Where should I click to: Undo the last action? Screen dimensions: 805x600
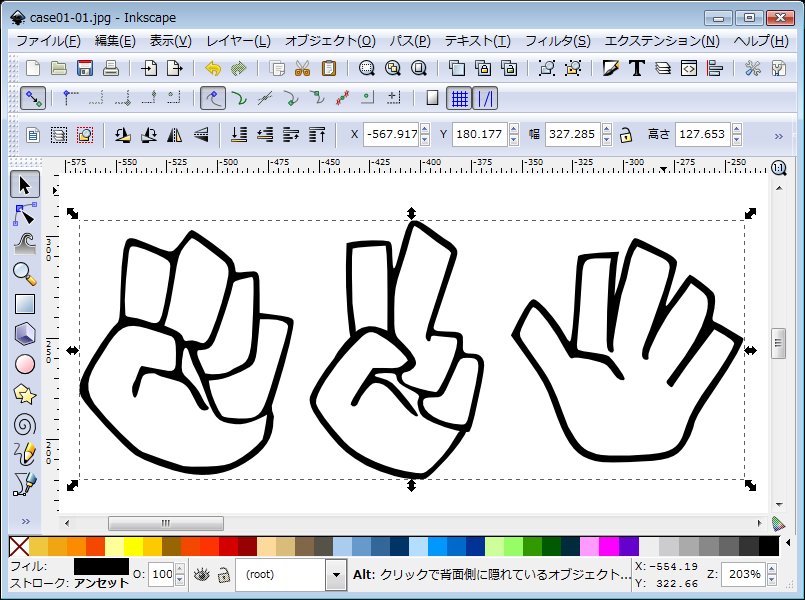pyautogui.click(x=213, y=68)
